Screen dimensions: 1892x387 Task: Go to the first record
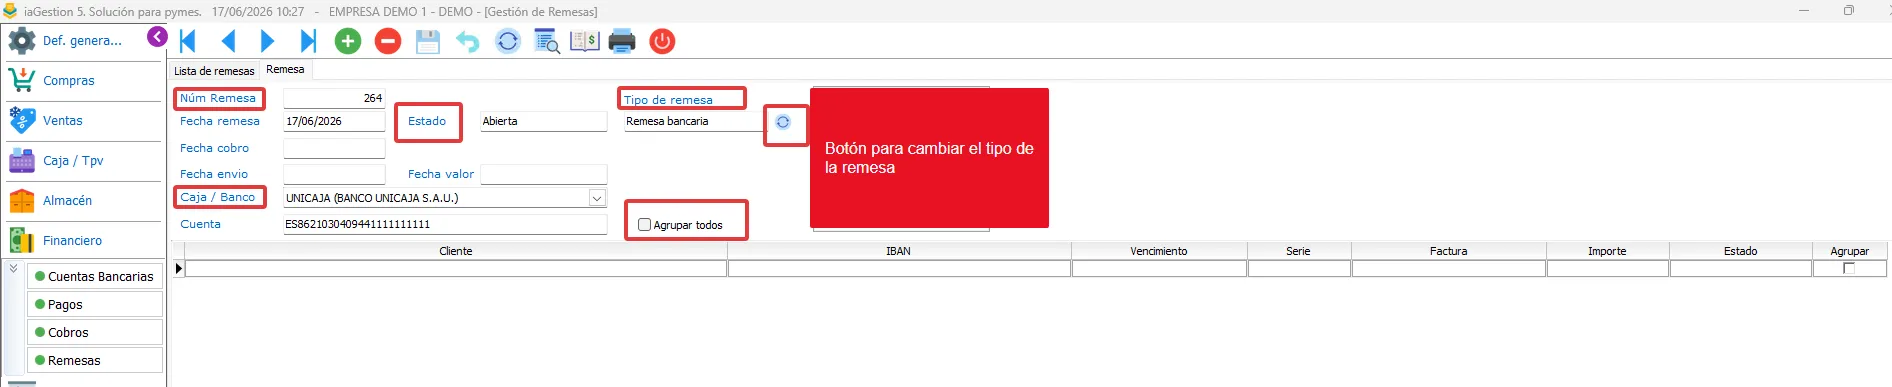(x=187, y=41)
